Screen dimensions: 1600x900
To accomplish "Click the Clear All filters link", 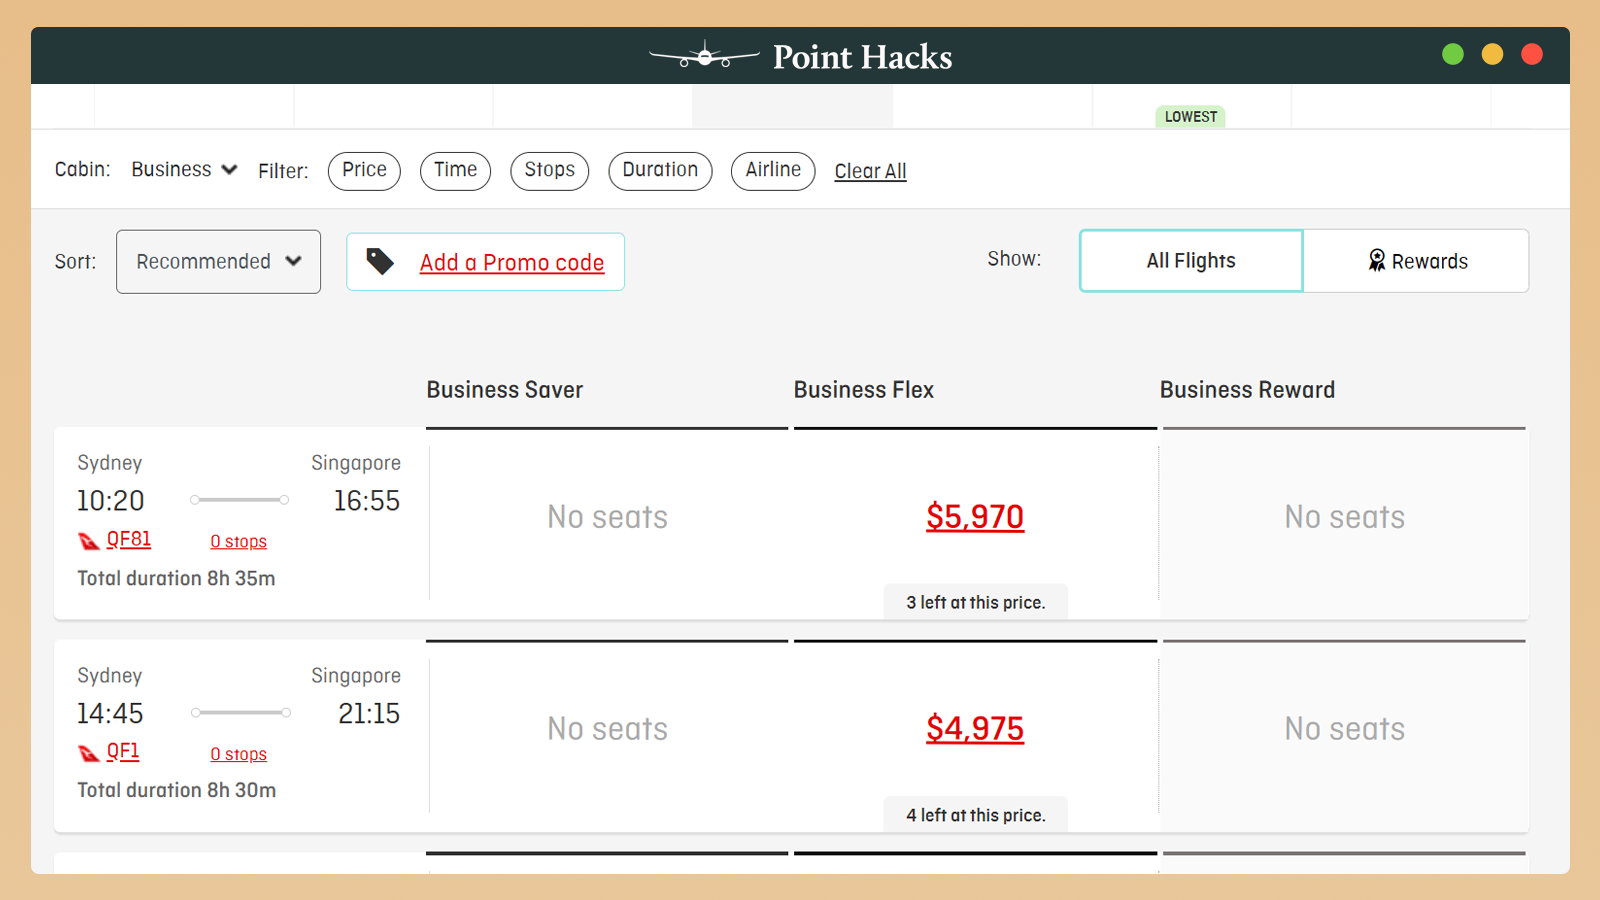I will click(x=870, y=171).
